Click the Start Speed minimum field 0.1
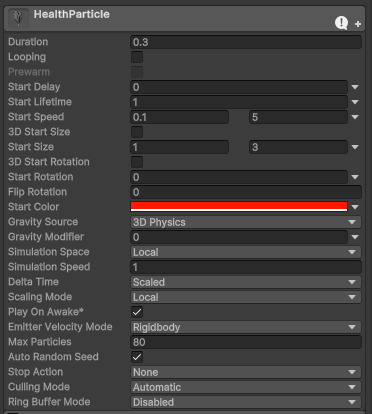 [x=179, y=117]
